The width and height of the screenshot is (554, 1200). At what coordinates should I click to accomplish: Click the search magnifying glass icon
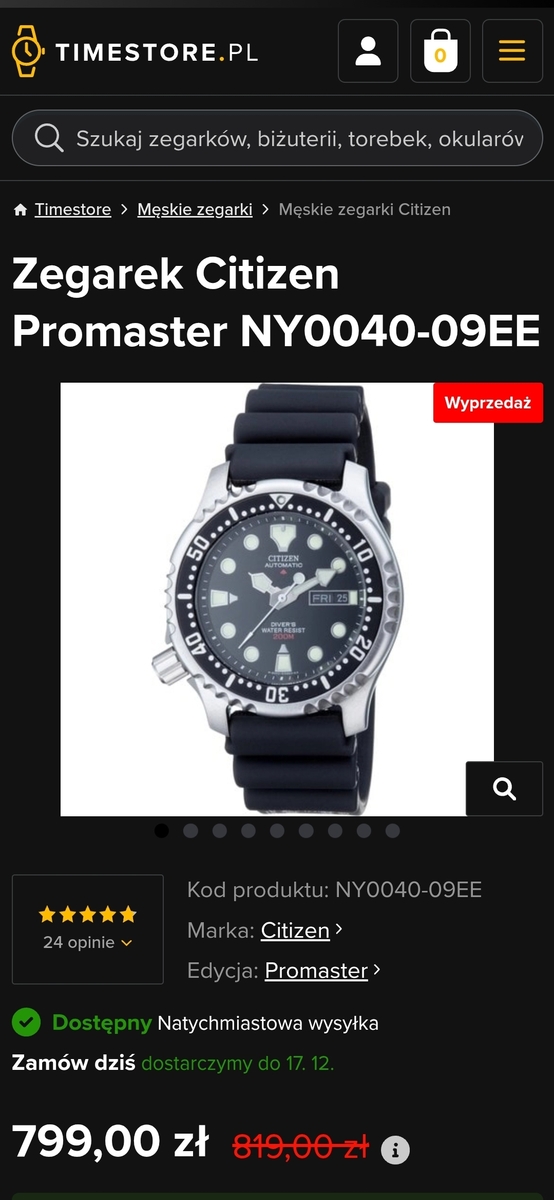pyautogui.click(x=48, y=138)
